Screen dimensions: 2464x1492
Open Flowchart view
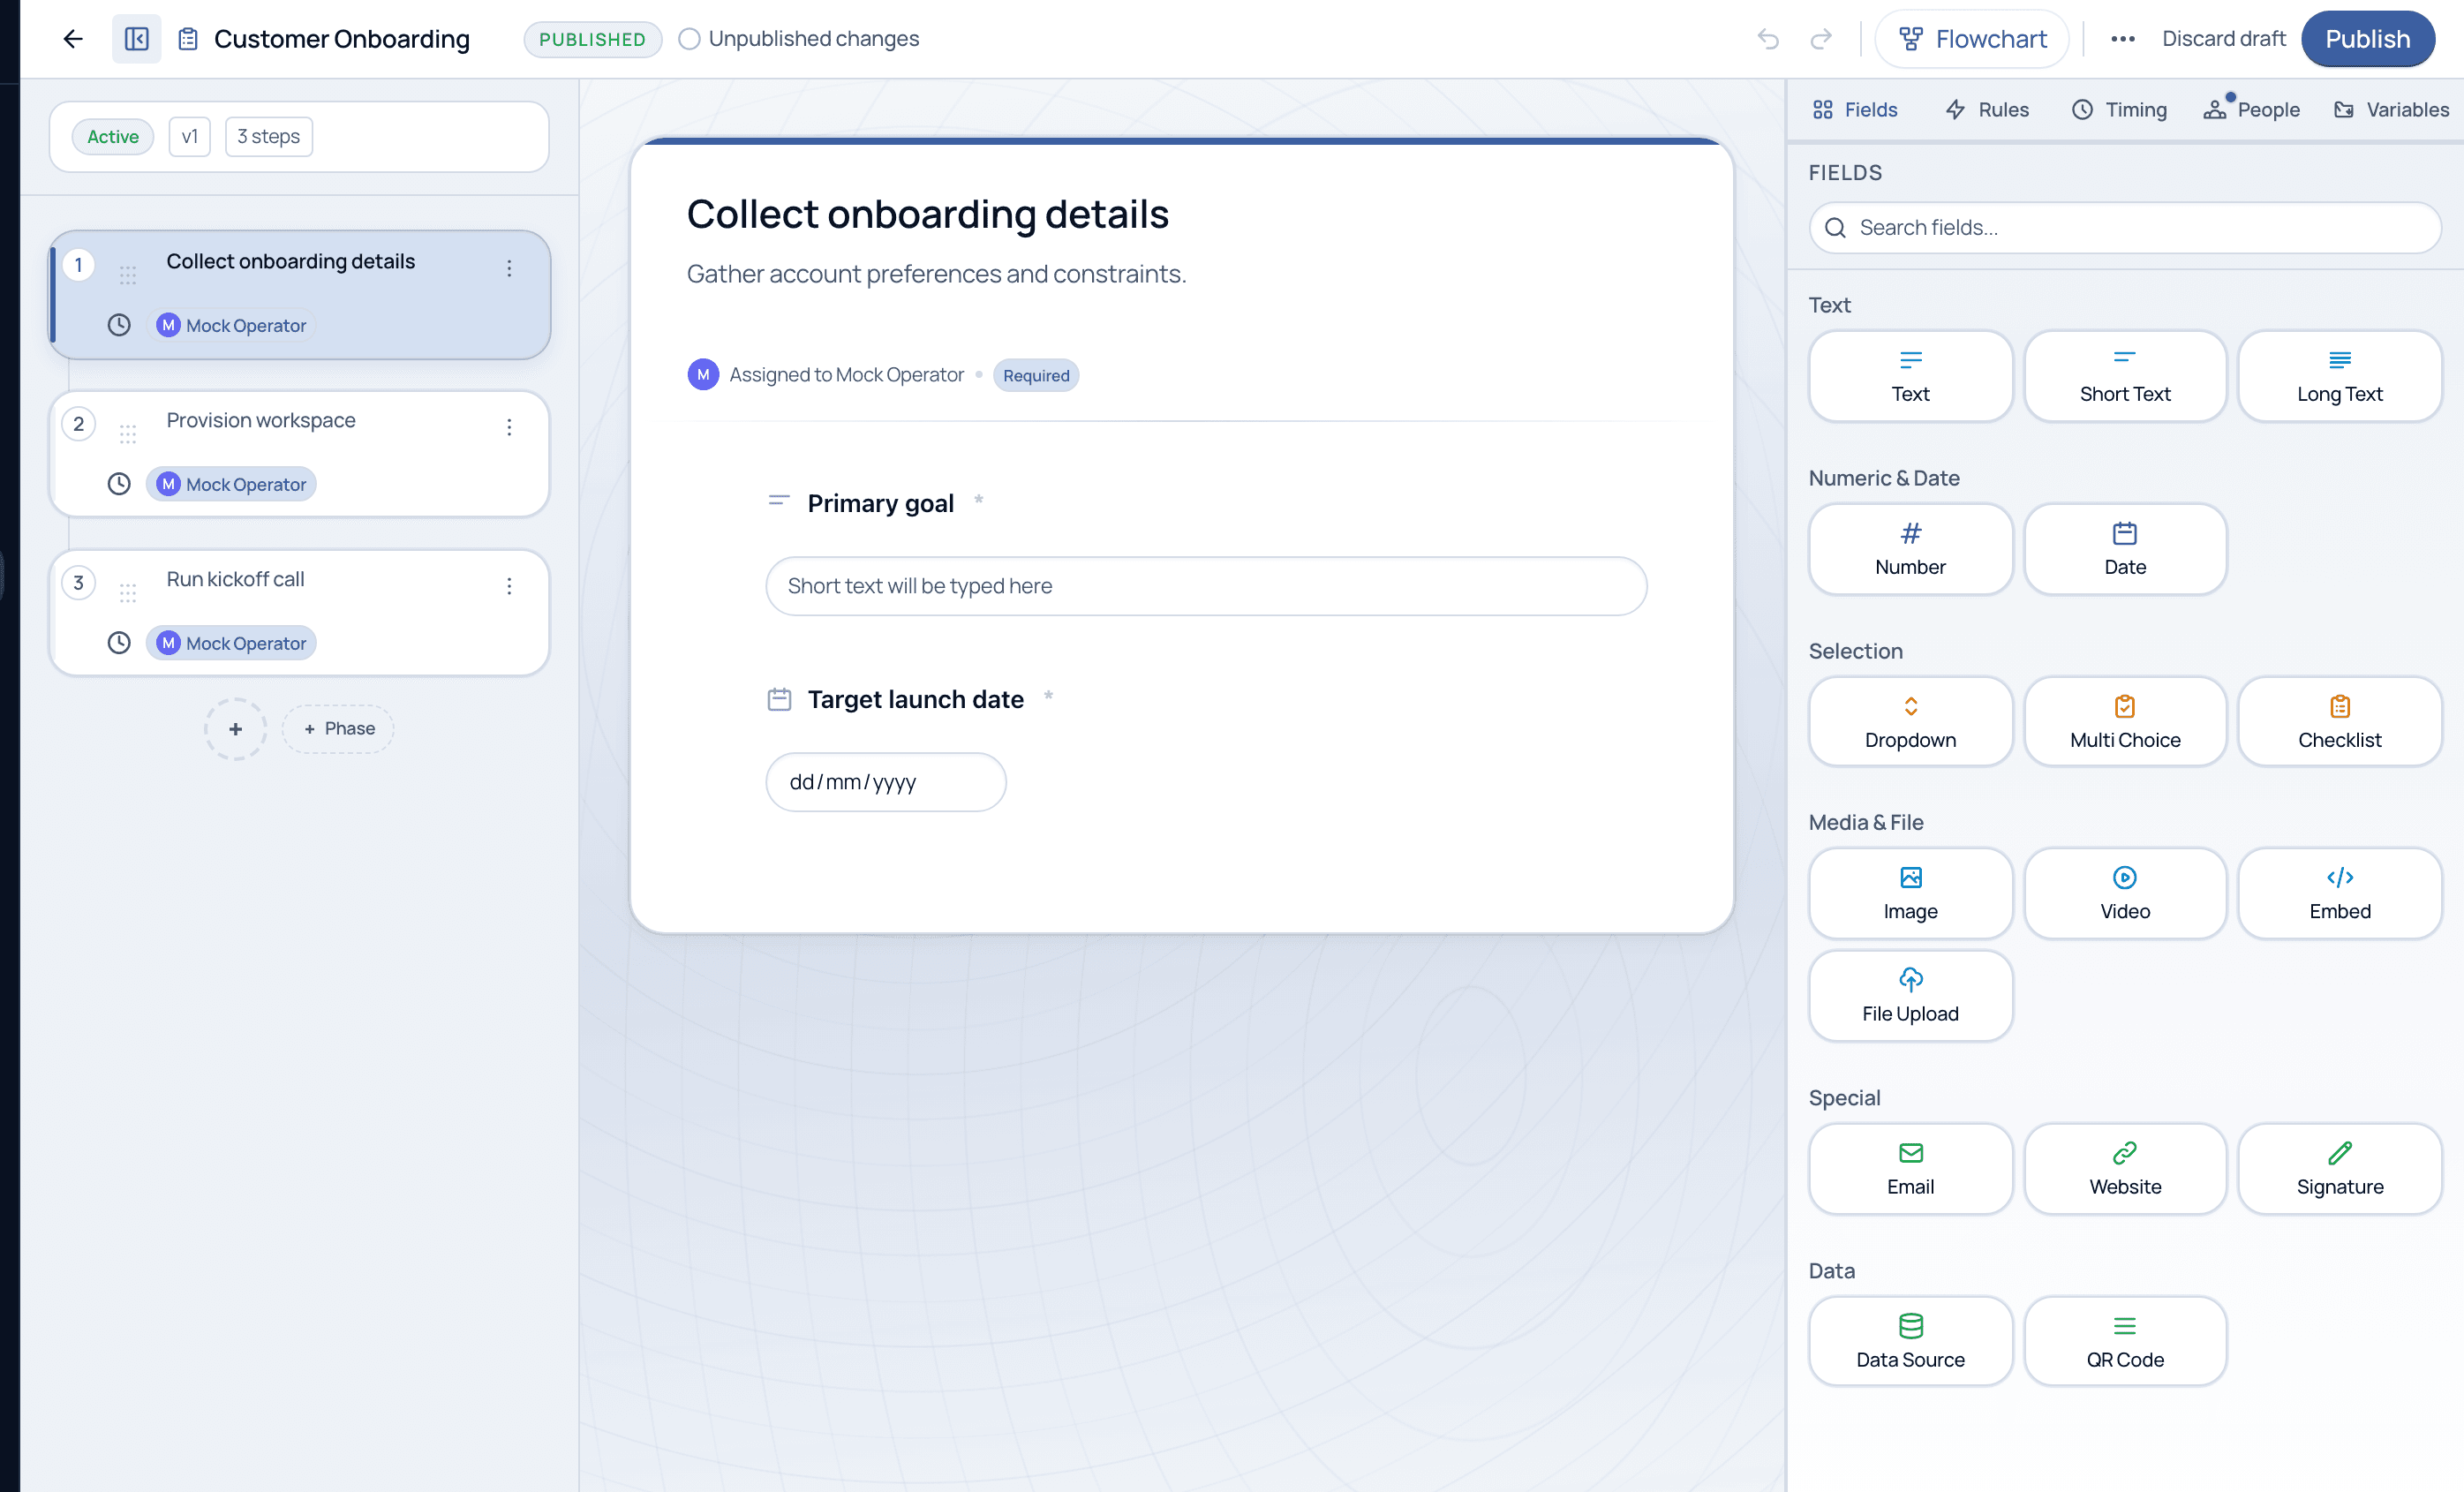click(x=1972, y=39)
